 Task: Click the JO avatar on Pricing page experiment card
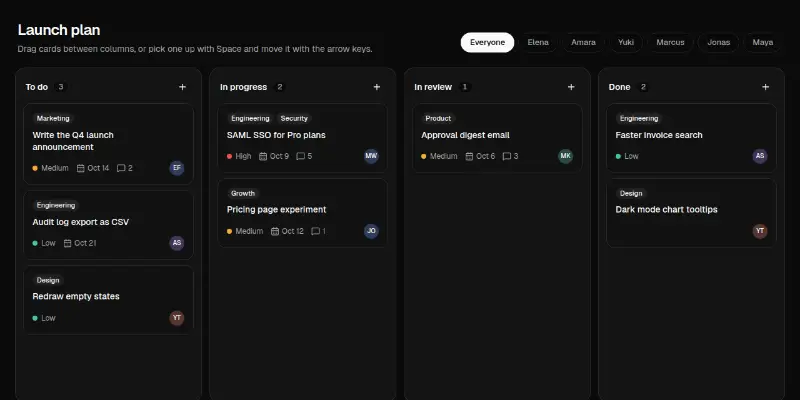(371, 231)
